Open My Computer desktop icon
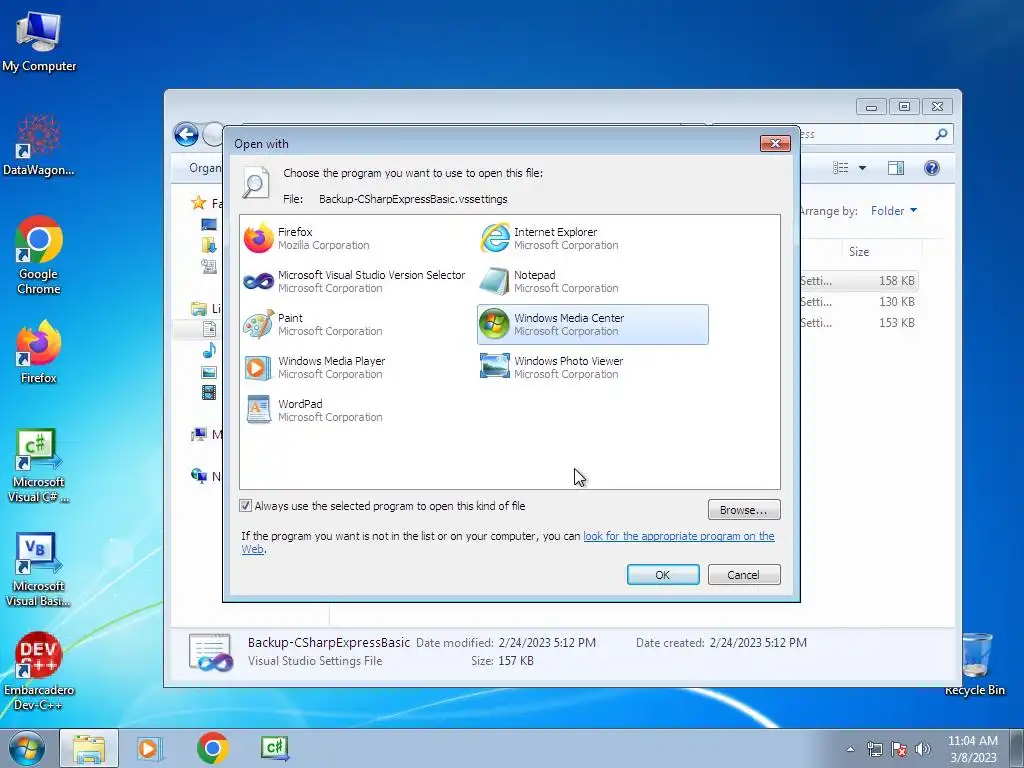The height and width of the screenshot is (768, 1024). (x=39, y=42)
